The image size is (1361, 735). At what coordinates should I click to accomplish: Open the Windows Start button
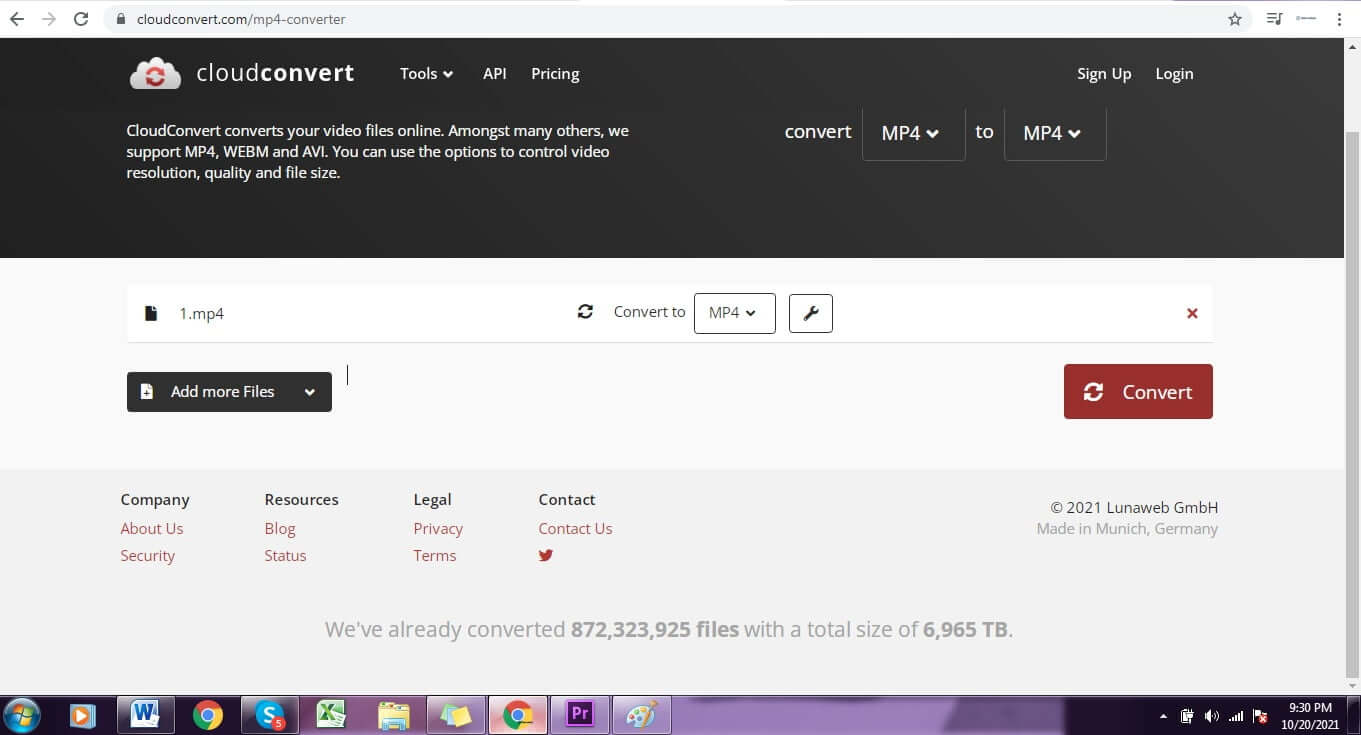[x=21, y=715]
